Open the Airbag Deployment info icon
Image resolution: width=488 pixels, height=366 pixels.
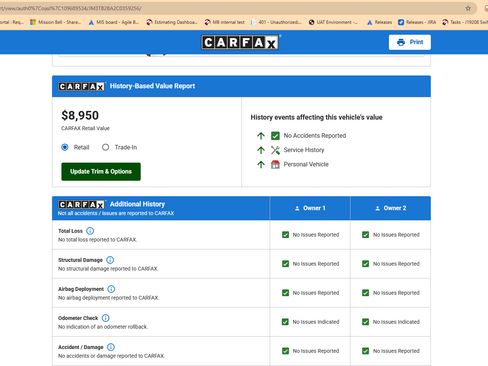[111, 289]
